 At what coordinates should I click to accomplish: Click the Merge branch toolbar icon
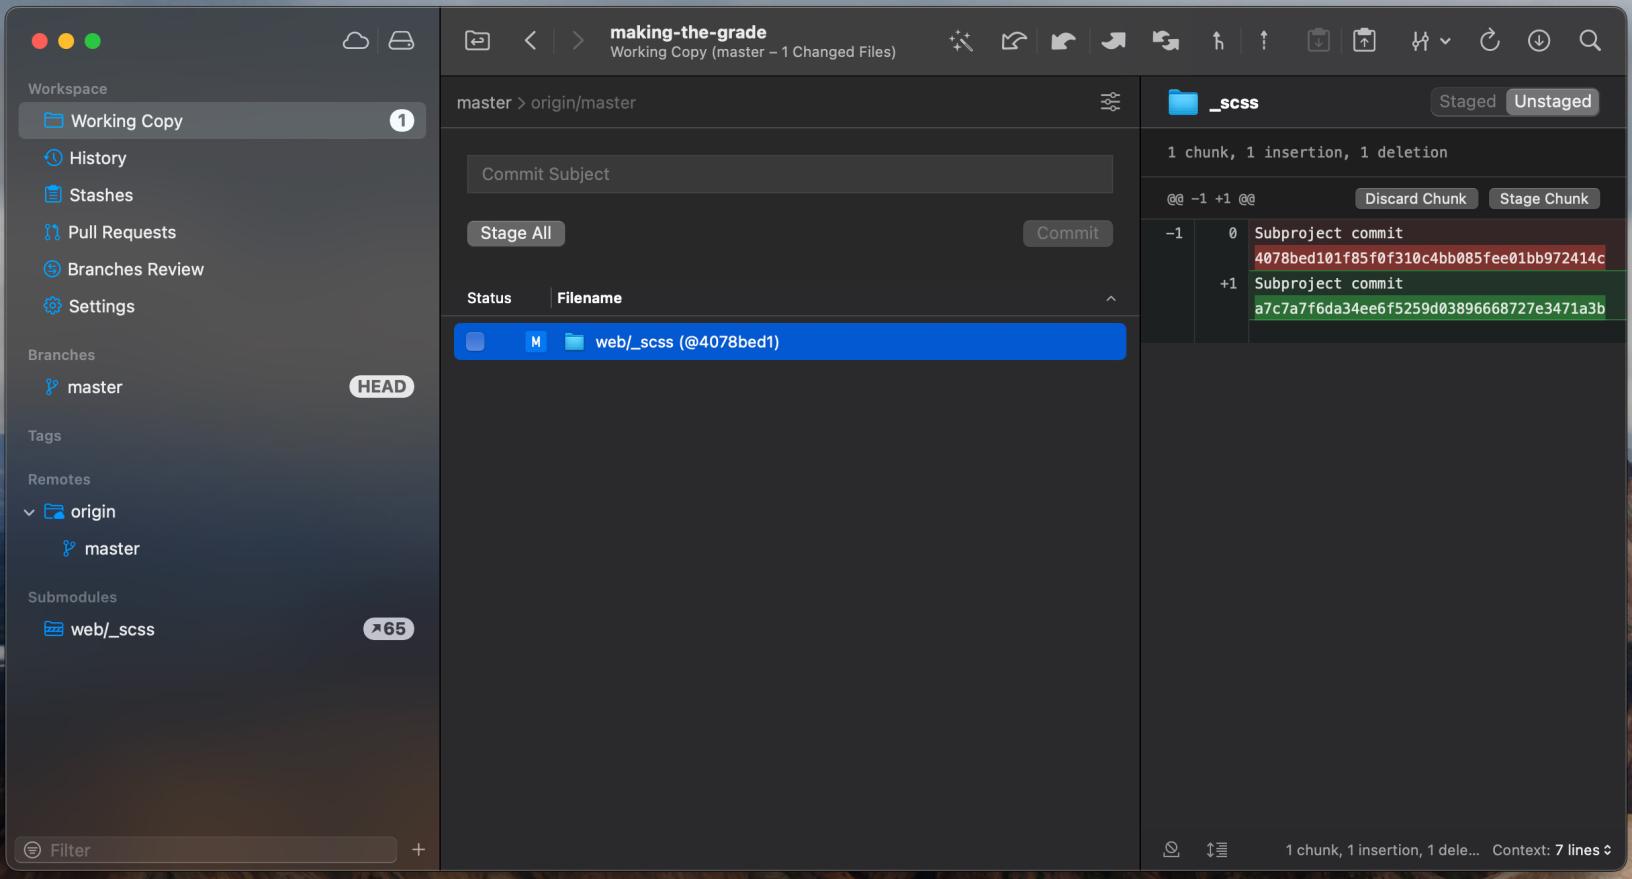1217,41
